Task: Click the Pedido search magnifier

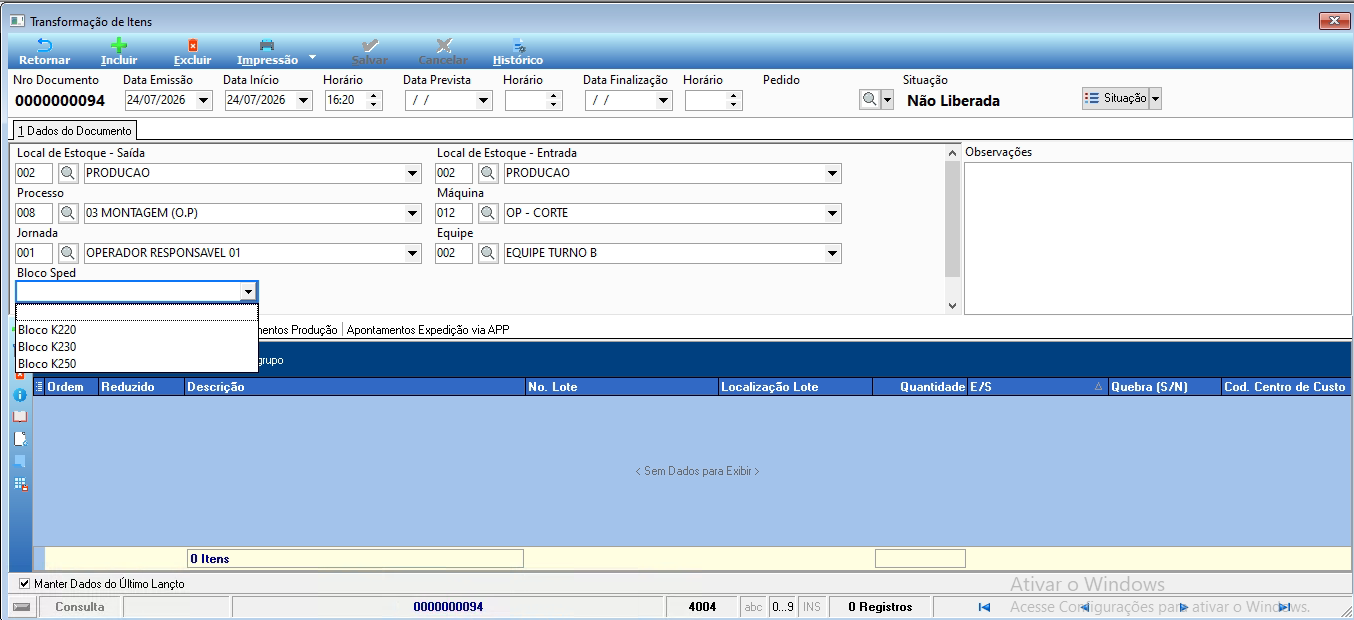Action: [x=869, y=99]
